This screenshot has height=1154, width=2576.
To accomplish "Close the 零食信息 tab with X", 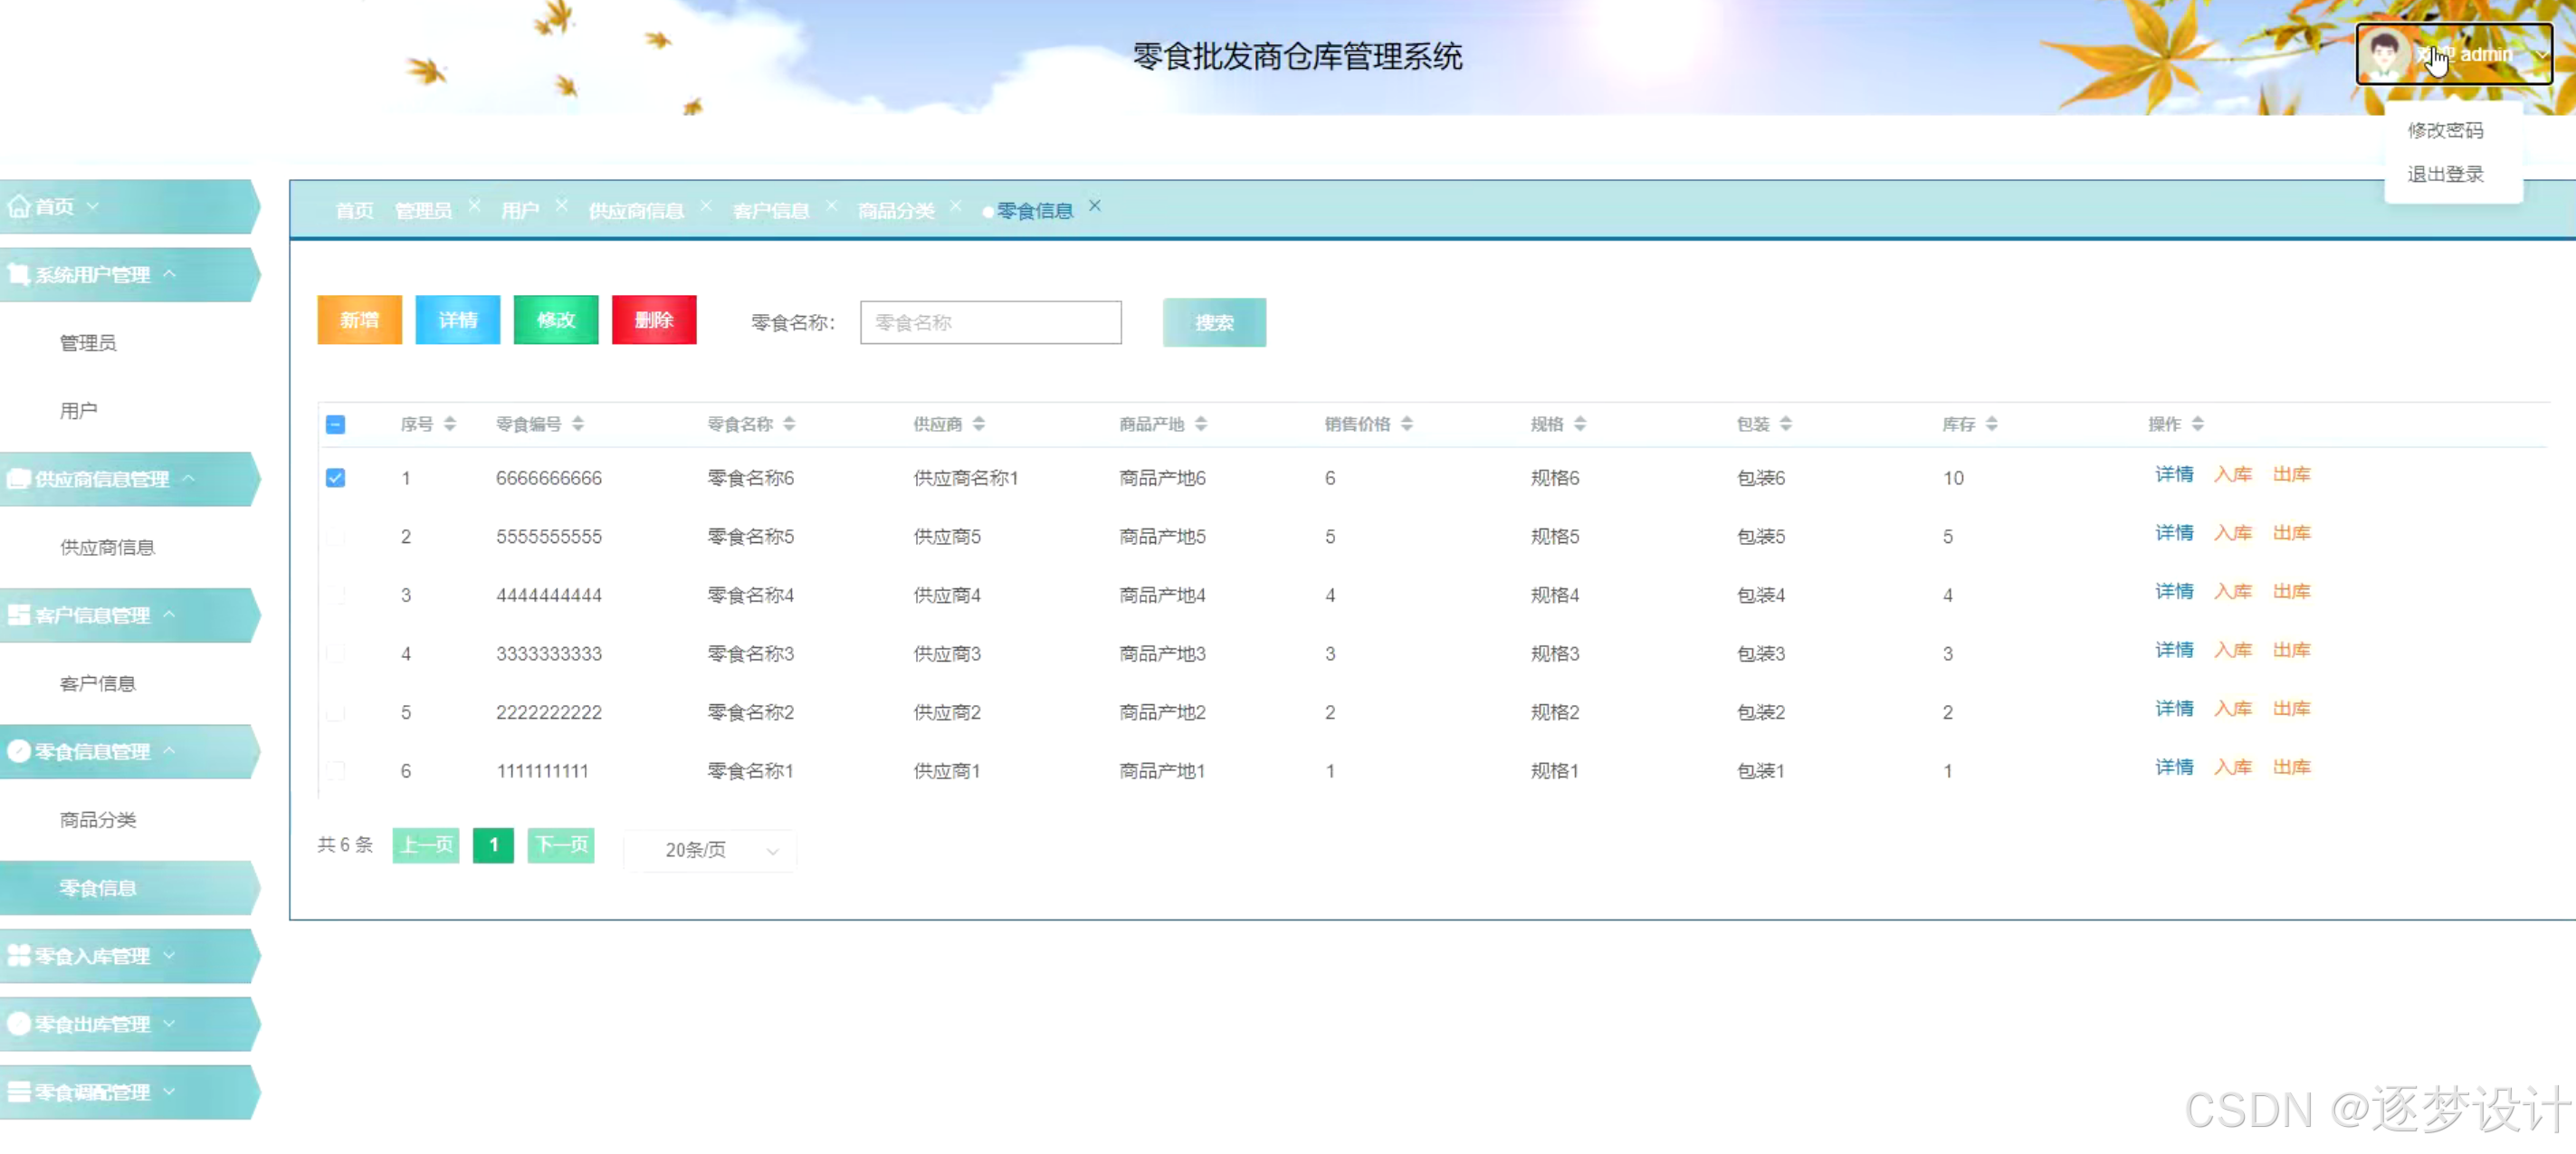I will pyautogui.click(x=1095, y=206).
